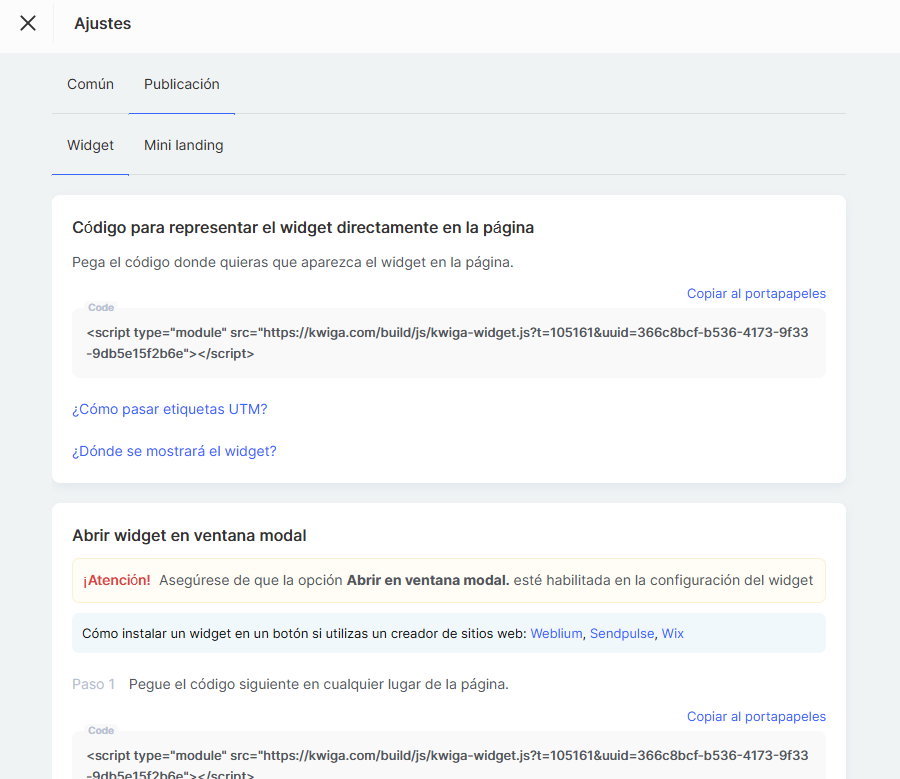Follow the Sendpulse installation link
The image size is (900, 779).
(621, 633)
